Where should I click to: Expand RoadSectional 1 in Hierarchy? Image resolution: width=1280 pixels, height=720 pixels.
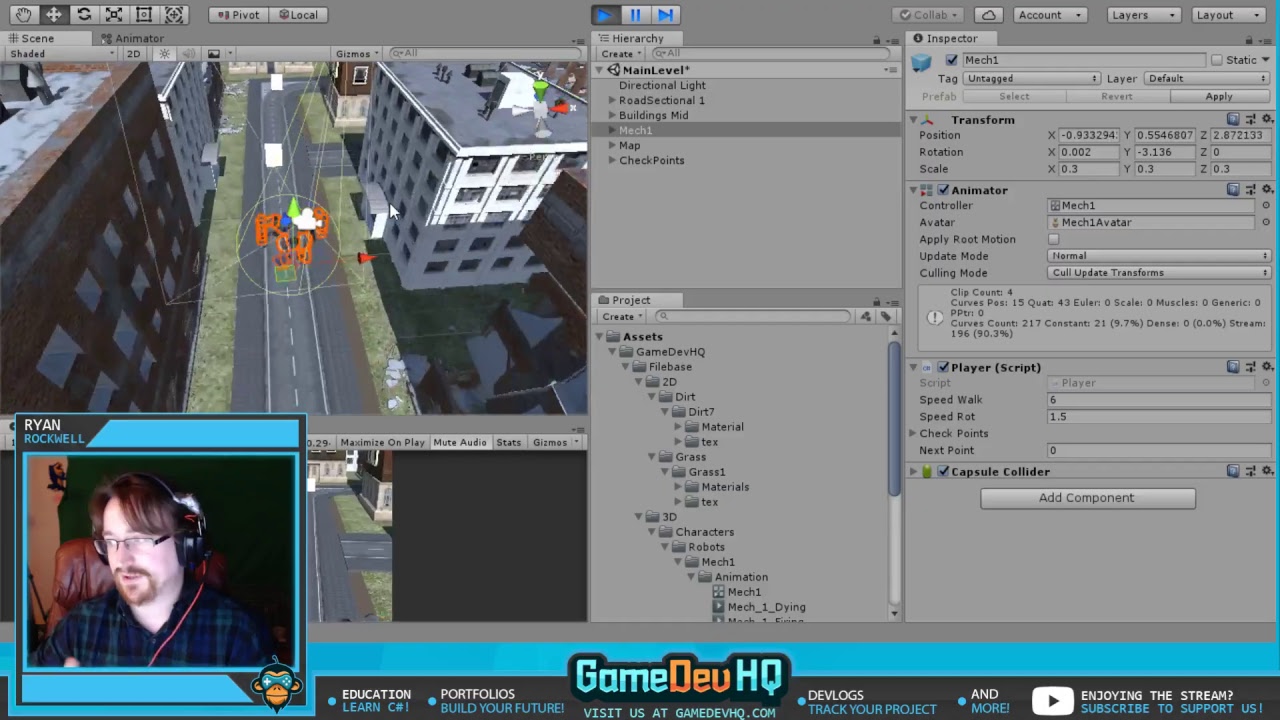[x=612, y=100]
